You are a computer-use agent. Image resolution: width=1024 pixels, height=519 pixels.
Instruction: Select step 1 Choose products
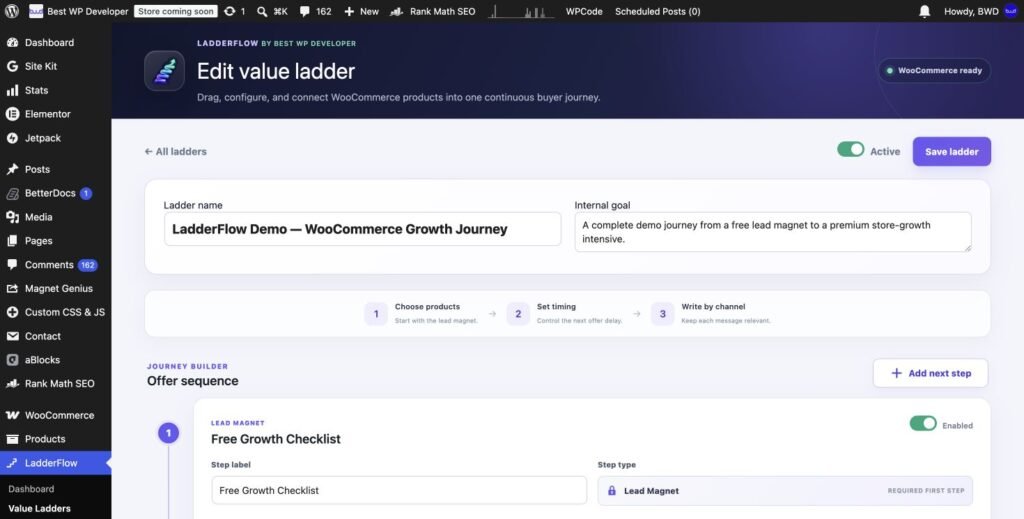pos(421,313)
